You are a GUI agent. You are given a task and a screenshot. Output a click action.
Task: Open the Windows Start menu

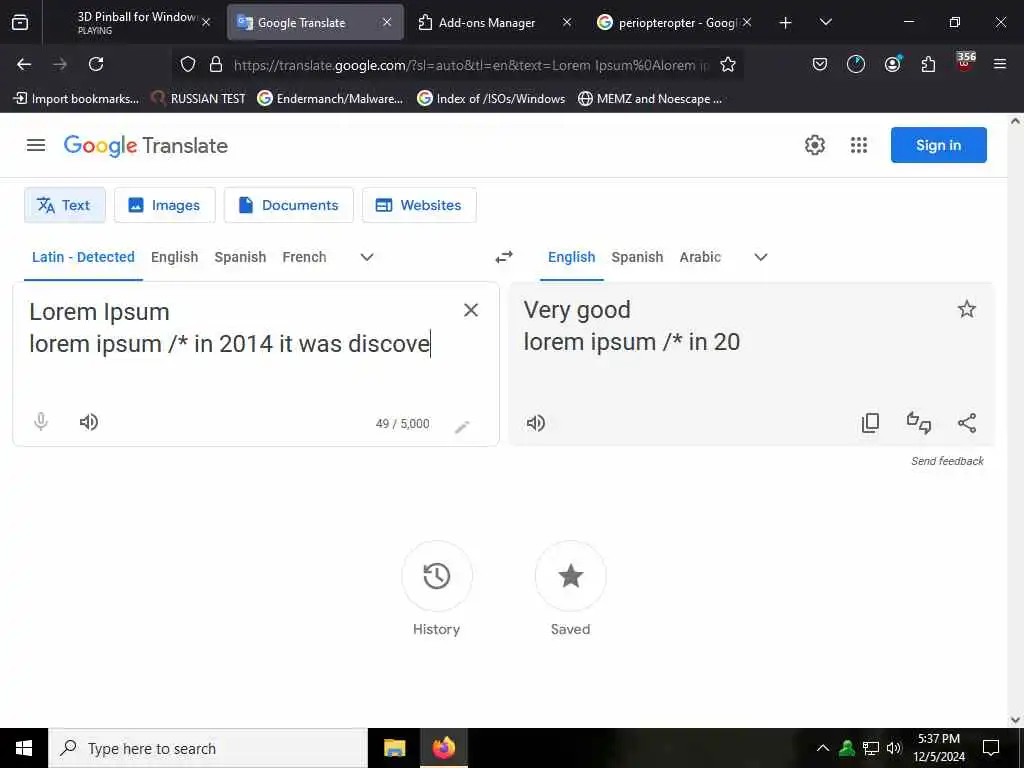point(24,748)
